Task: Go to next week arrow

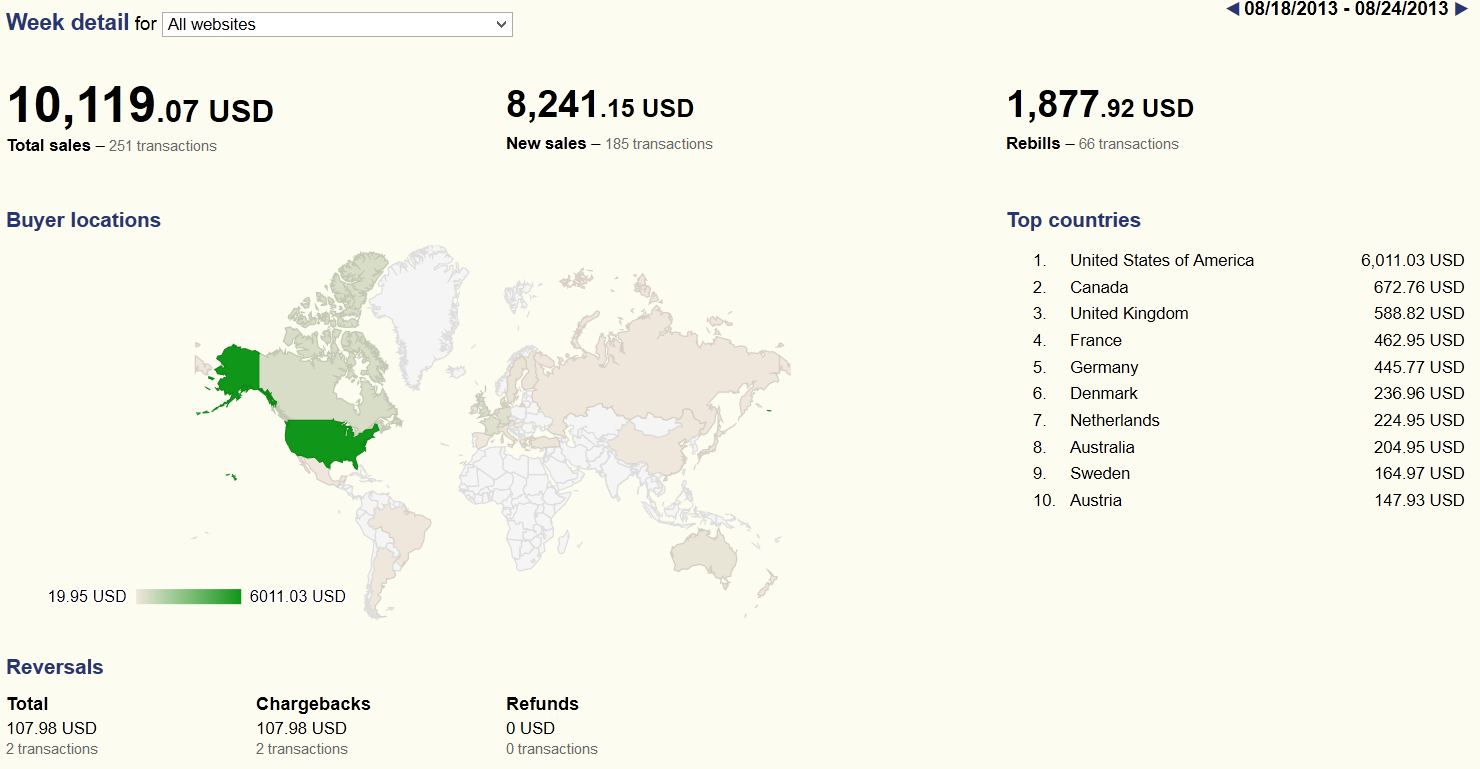Action: pos(1462,10)
